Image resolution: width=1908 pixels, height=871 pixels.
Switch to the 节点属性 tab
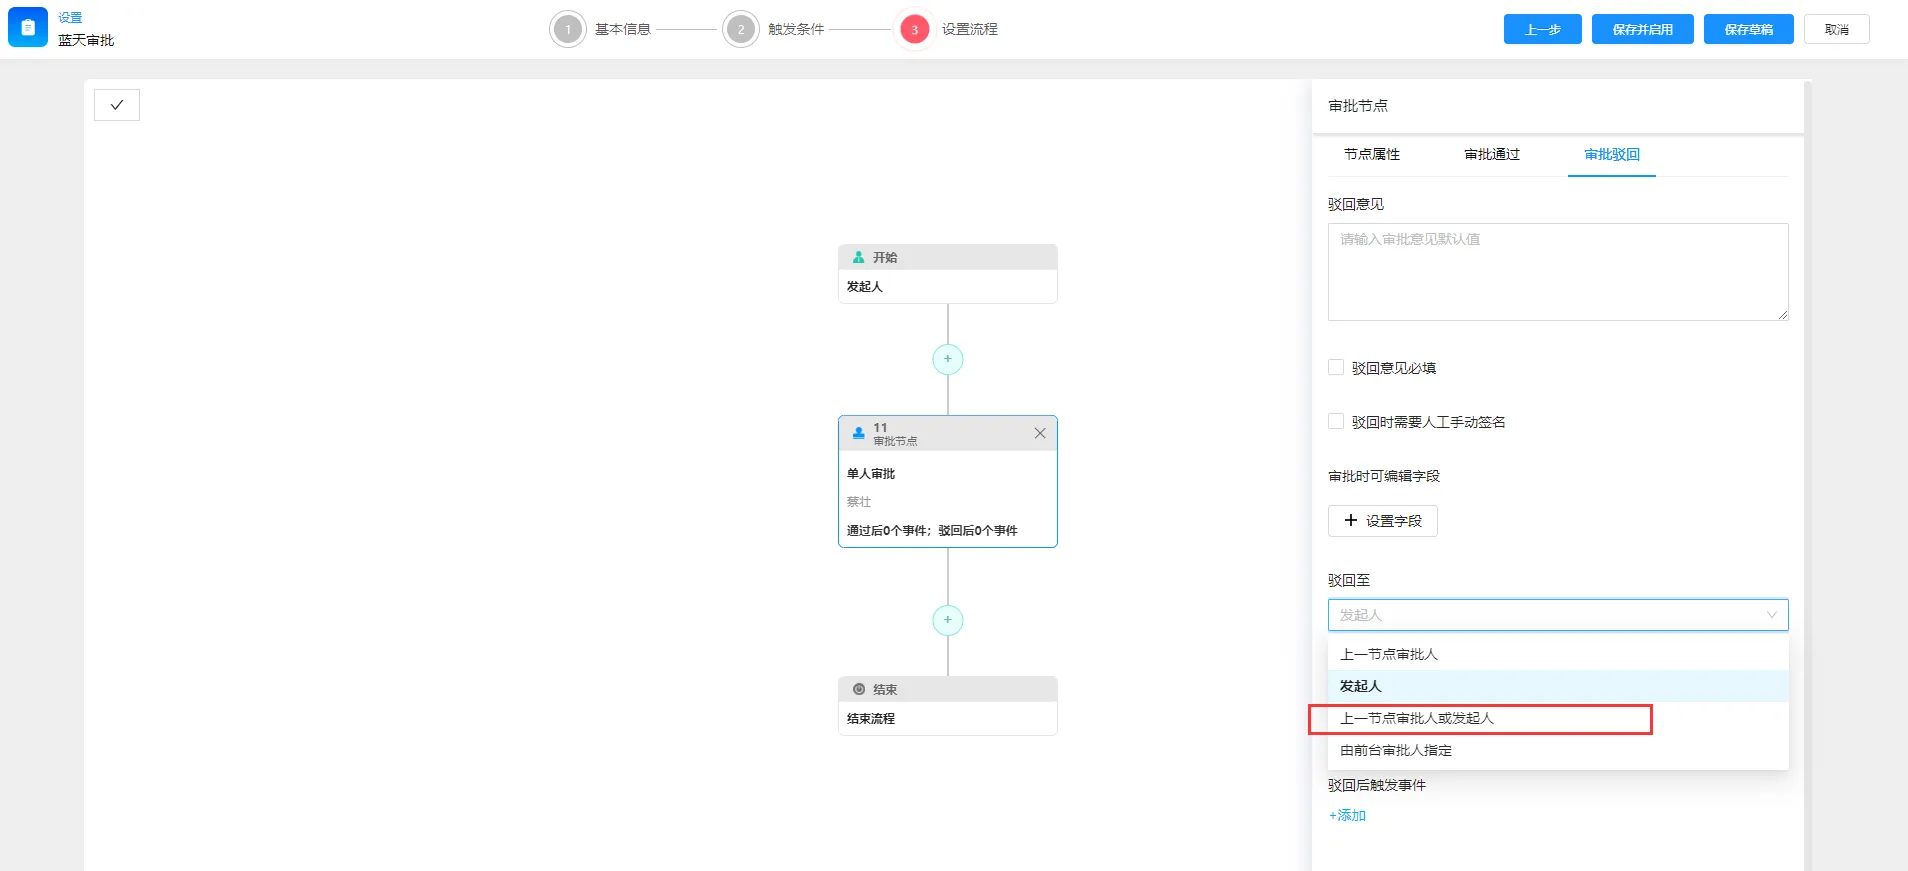click(1372, 154)
